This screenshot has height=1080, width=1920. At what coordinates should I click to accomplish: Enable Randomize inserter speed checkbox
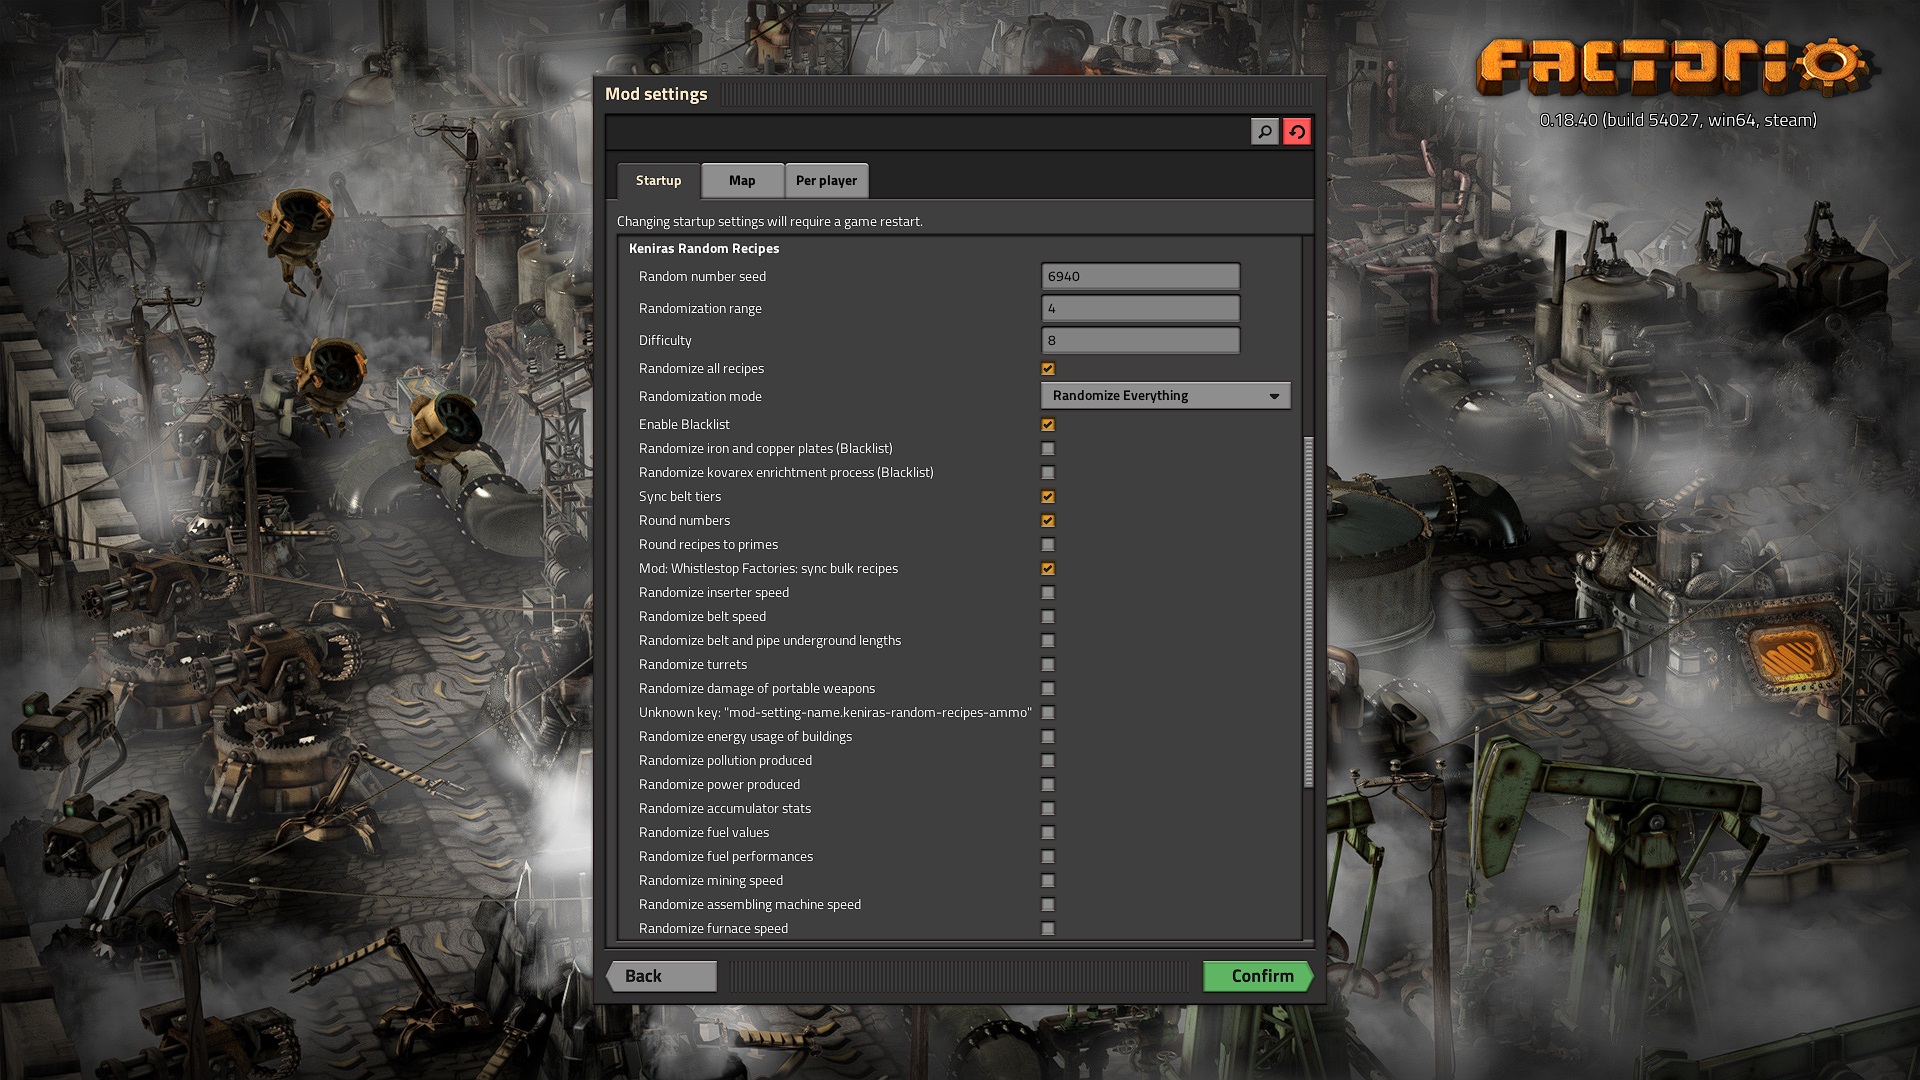pos(1048,592)
